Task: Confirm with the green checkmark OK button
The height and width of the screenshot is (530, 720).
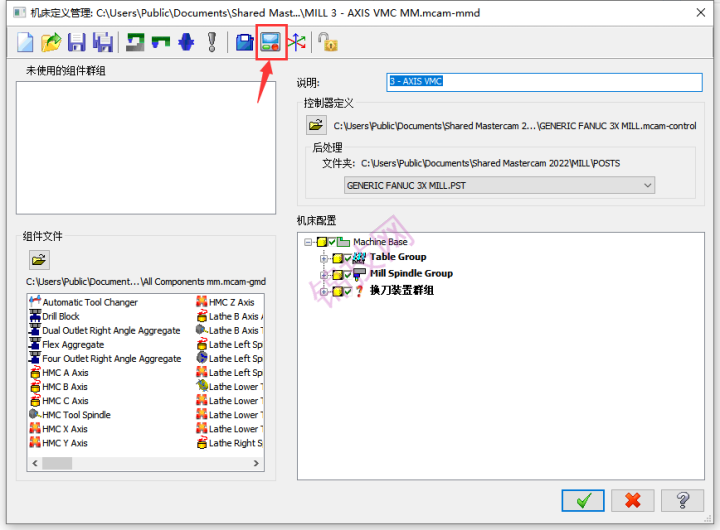Action: tap(583, 500)
